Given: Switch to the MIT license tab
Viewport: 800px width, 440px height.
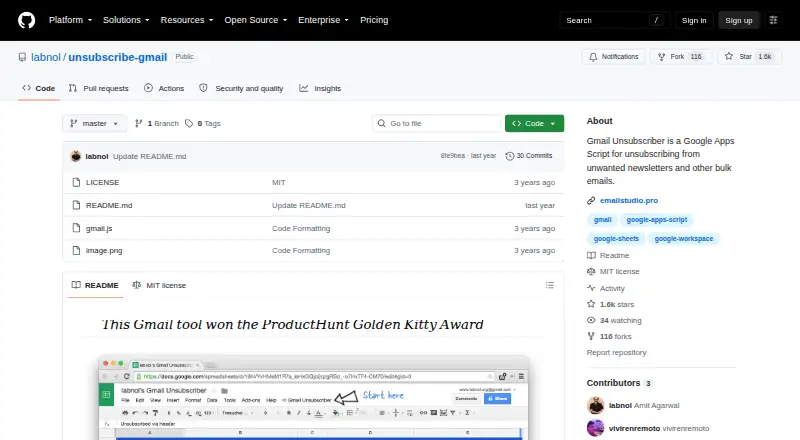Looking at the screenshot, I should (x=159, y=285).
